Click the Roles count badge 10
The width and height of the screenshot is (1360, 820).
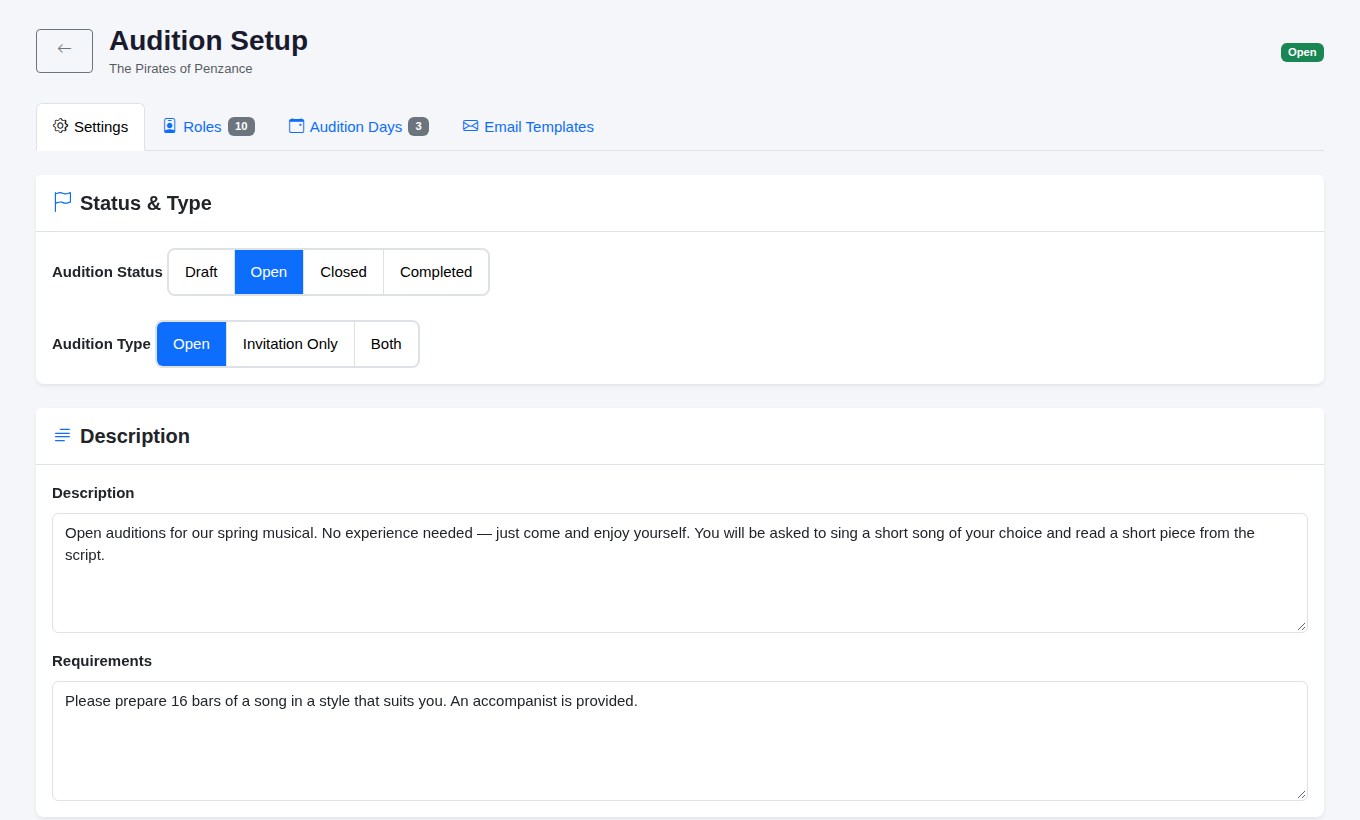tap(241, 126)
